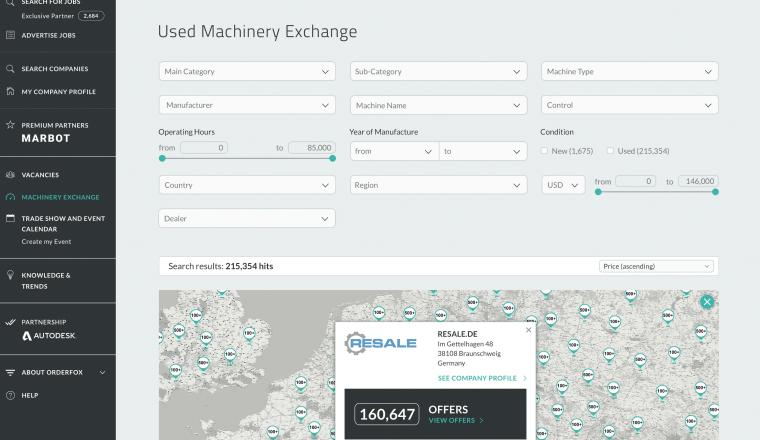Click the Search Companies magnifier icon
Image resolution: width=760 pixels, height=440 pixels.
(x=10, y=69)
